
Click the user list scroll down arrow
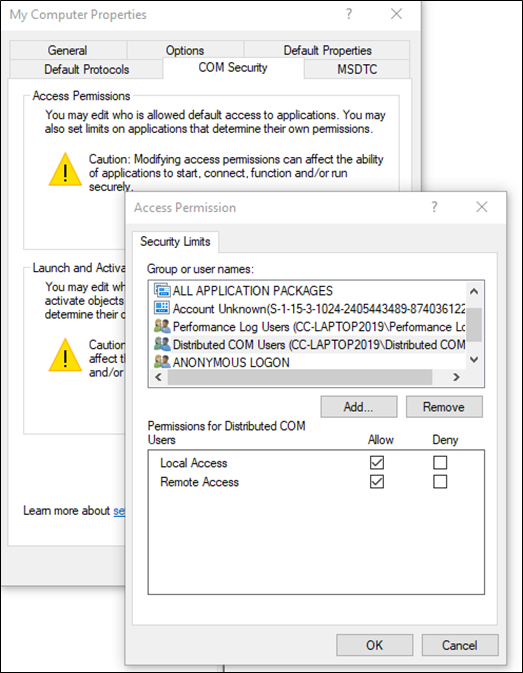coord(474,360)
